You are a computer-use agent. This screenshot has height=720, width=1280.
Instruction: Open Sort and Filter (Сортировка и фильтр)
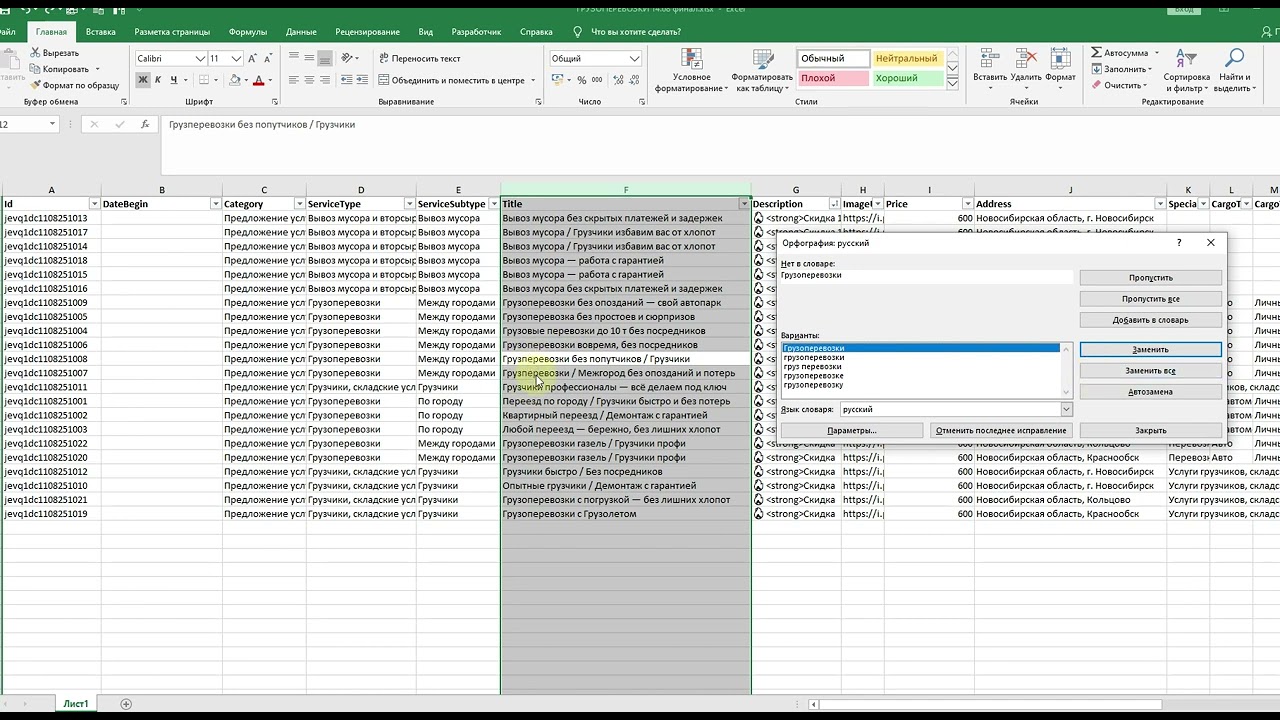(x=1187, y=70)
